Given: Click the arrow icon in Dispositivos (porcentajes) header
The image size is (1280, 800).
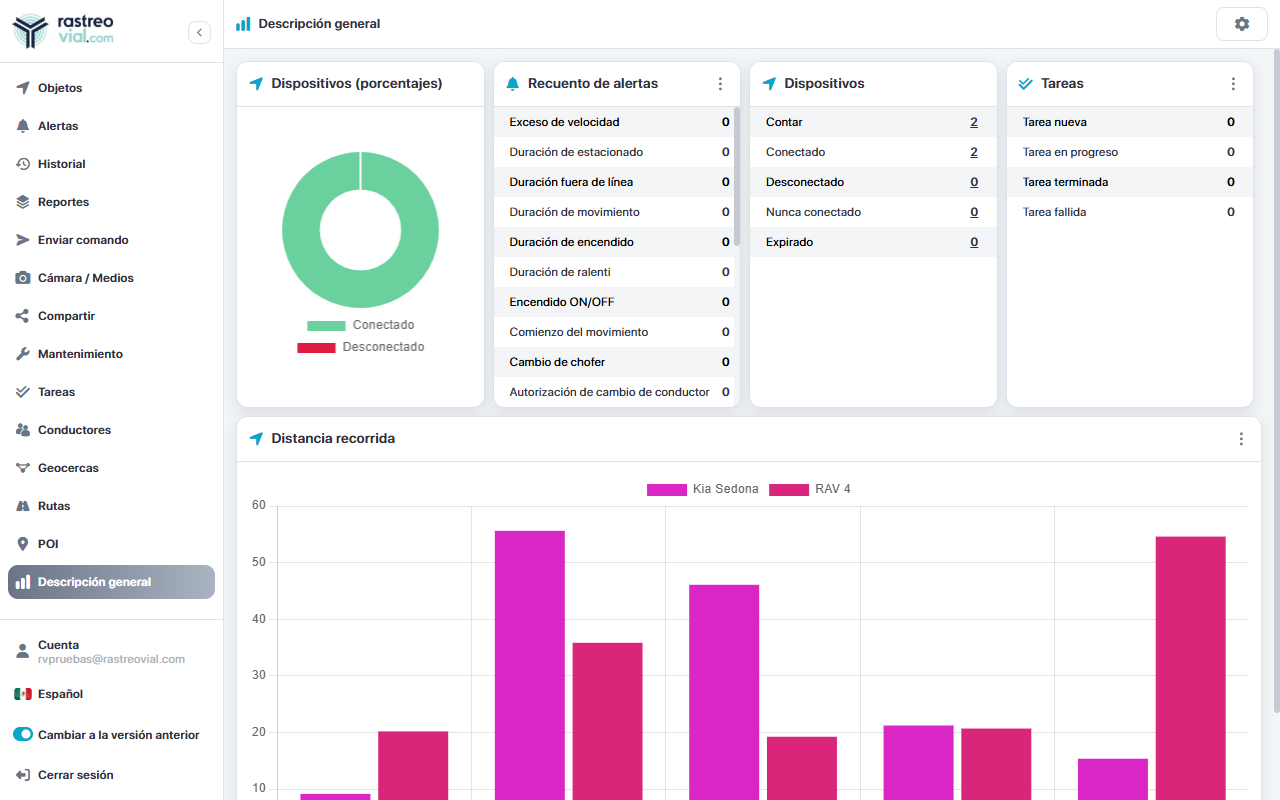Looking at the screenshot, I should click(256, 84).
